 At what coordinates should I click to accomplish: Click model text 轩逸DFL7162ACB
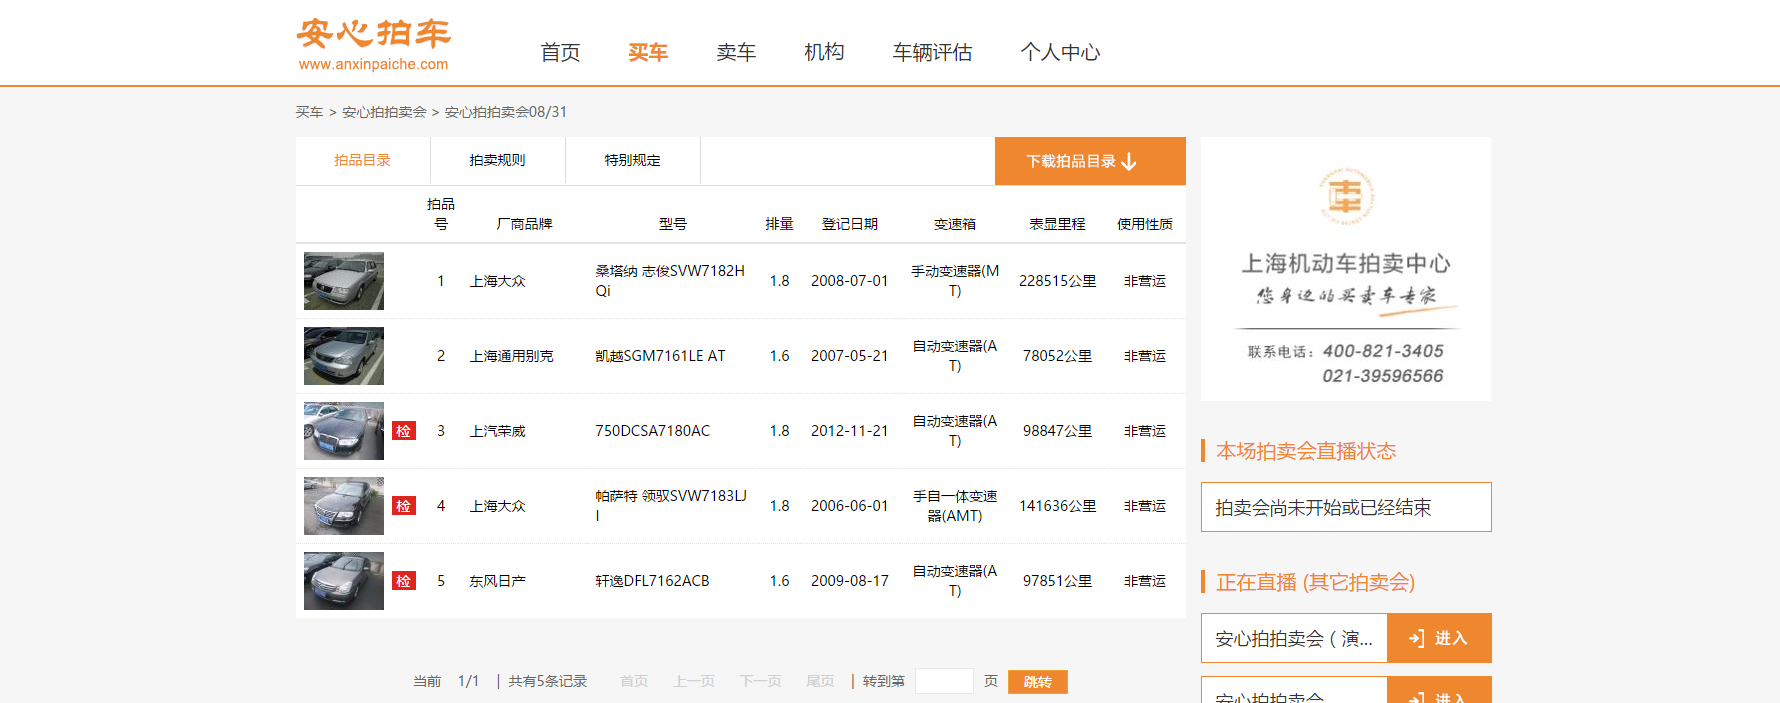coord(652,581)
